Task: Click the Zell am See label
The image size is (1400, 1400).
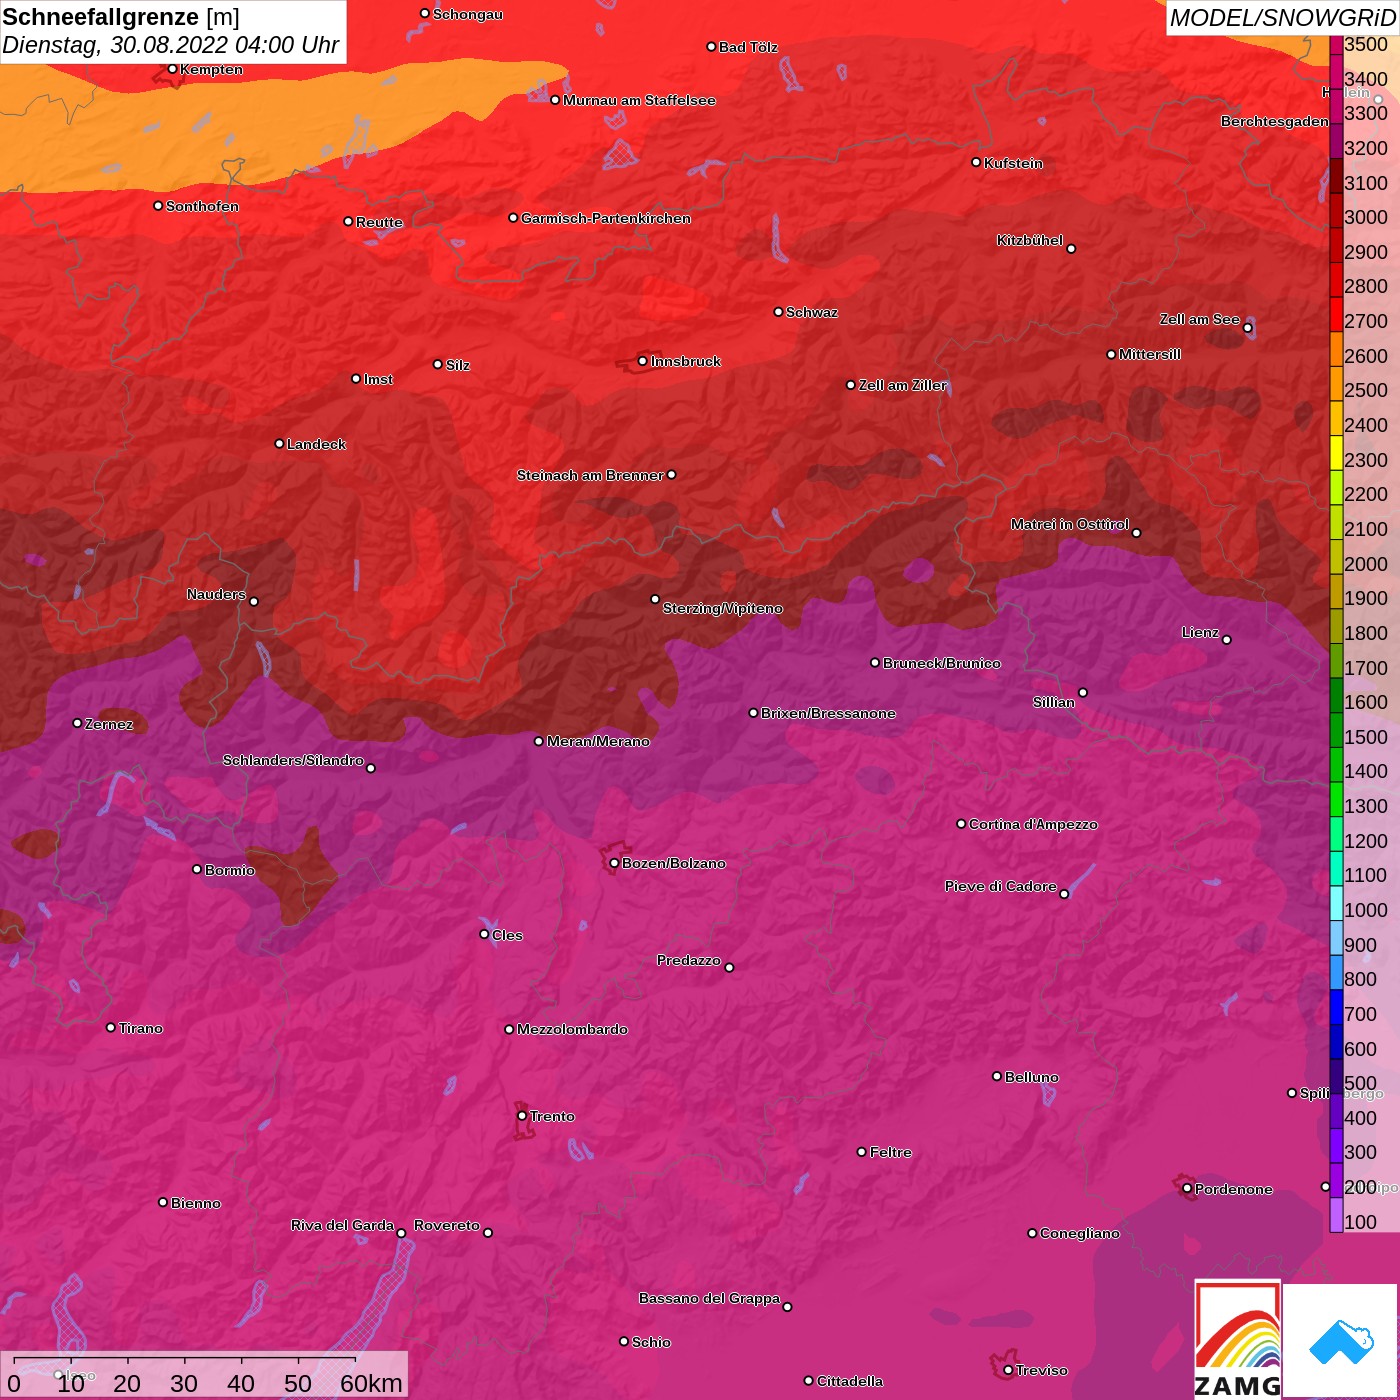Action: coord(1200,319)
